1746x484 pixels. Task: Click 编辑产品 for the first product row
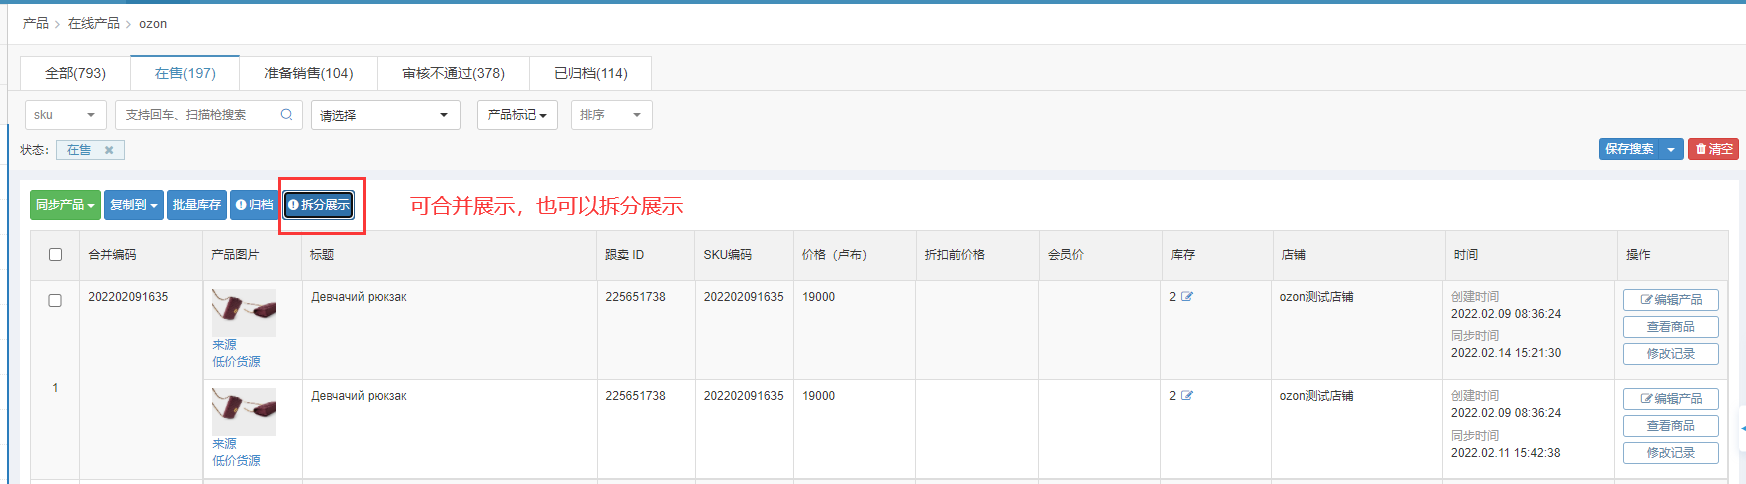1670,300
